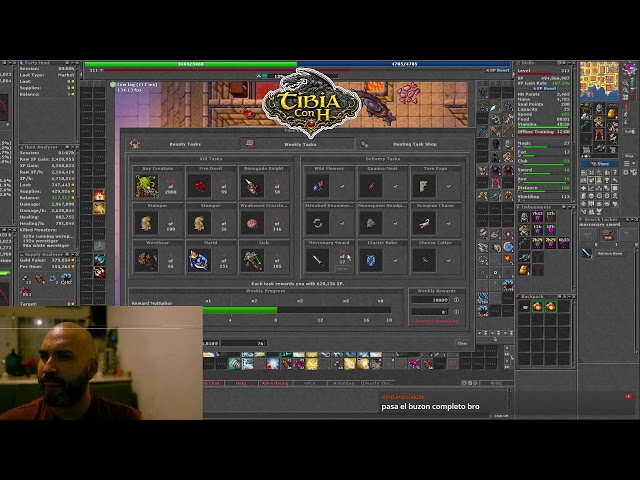Image resolution: width=640 pixels, height=480 pixels.
Task: Select the Marid kill task icon
Action: click(x=200, y=260)
